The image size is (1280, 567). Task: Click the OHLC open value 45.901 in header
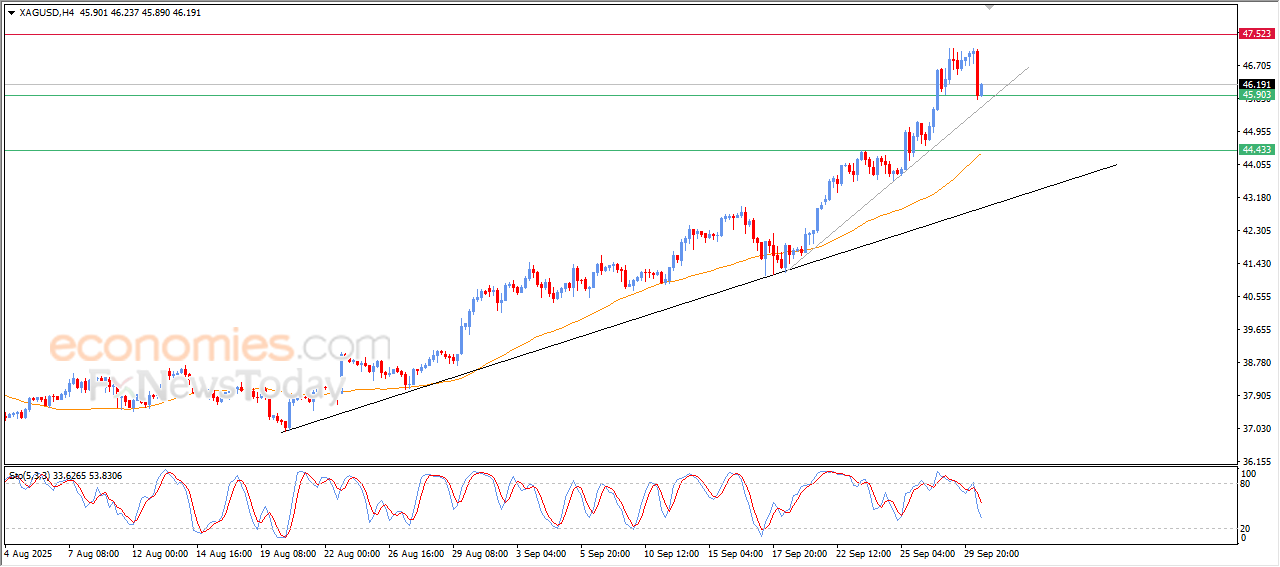pos(93,13)
